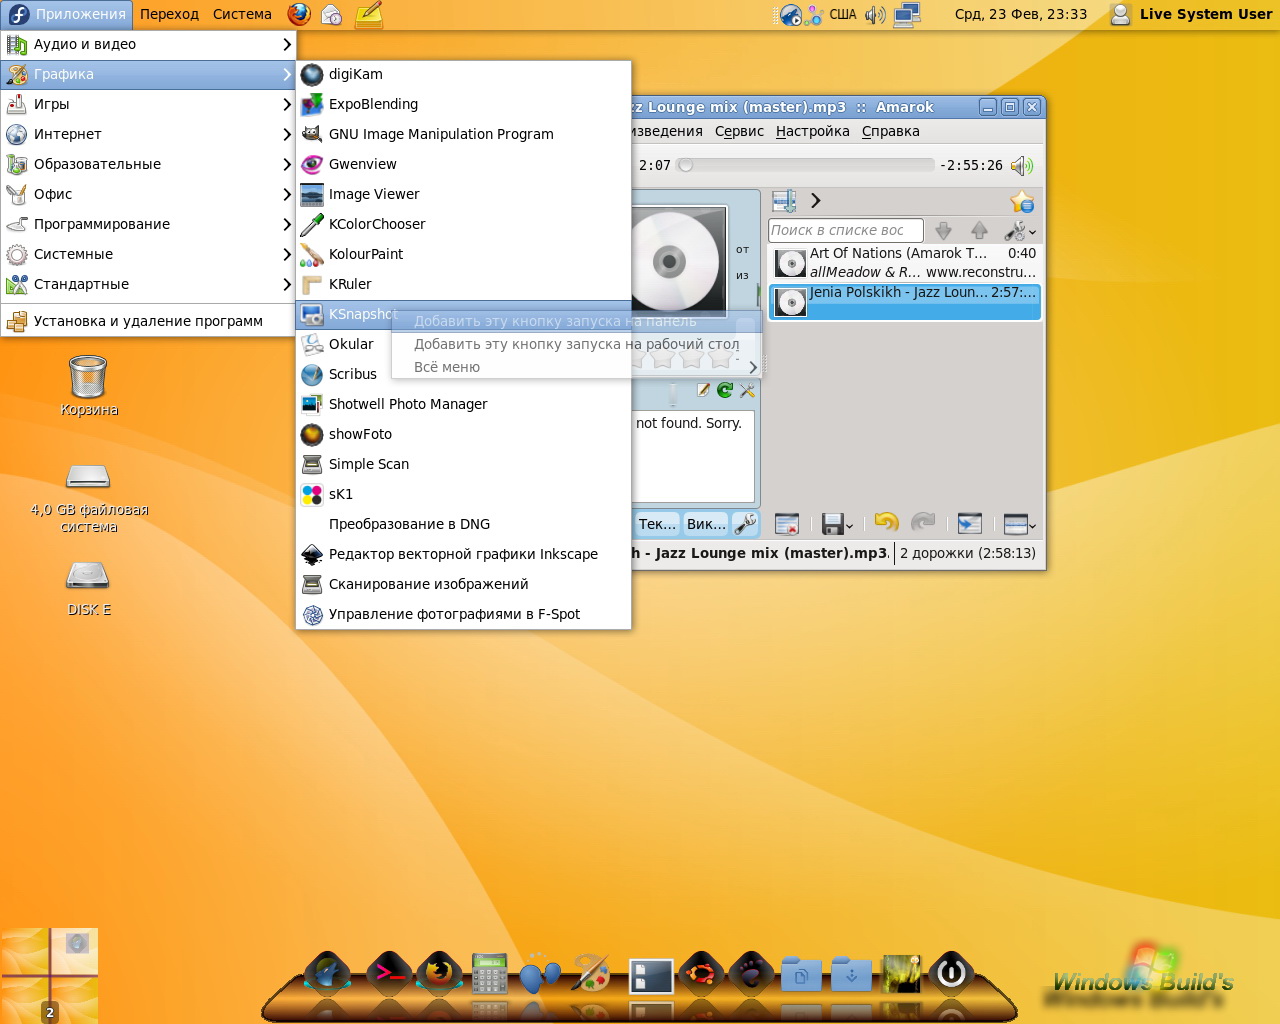Expand the Игры category
This screenshot has height=1024, width=1280.
(x=149, y=104)
